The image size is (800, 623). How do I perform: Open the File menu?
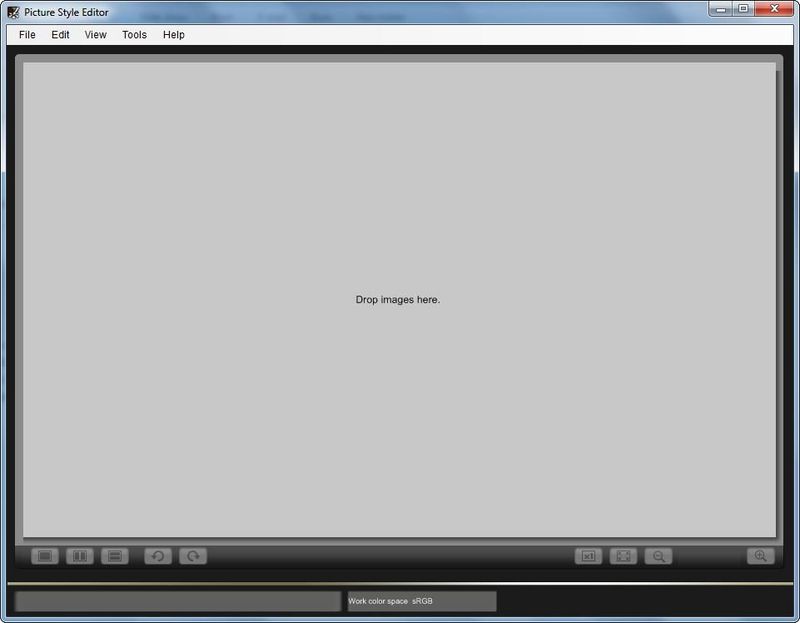(27, 35)
